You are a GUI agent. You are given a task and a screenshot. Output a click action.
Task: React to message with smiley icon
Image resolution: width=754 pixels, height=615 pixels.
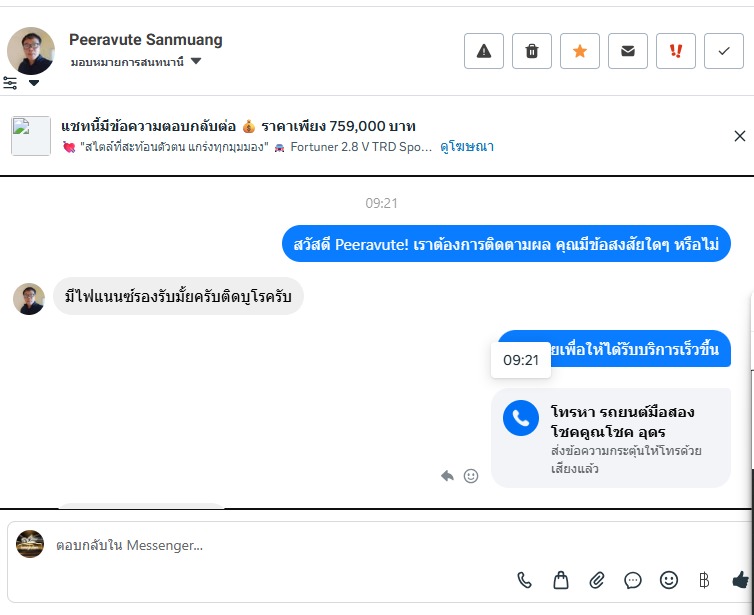(471, 476)
